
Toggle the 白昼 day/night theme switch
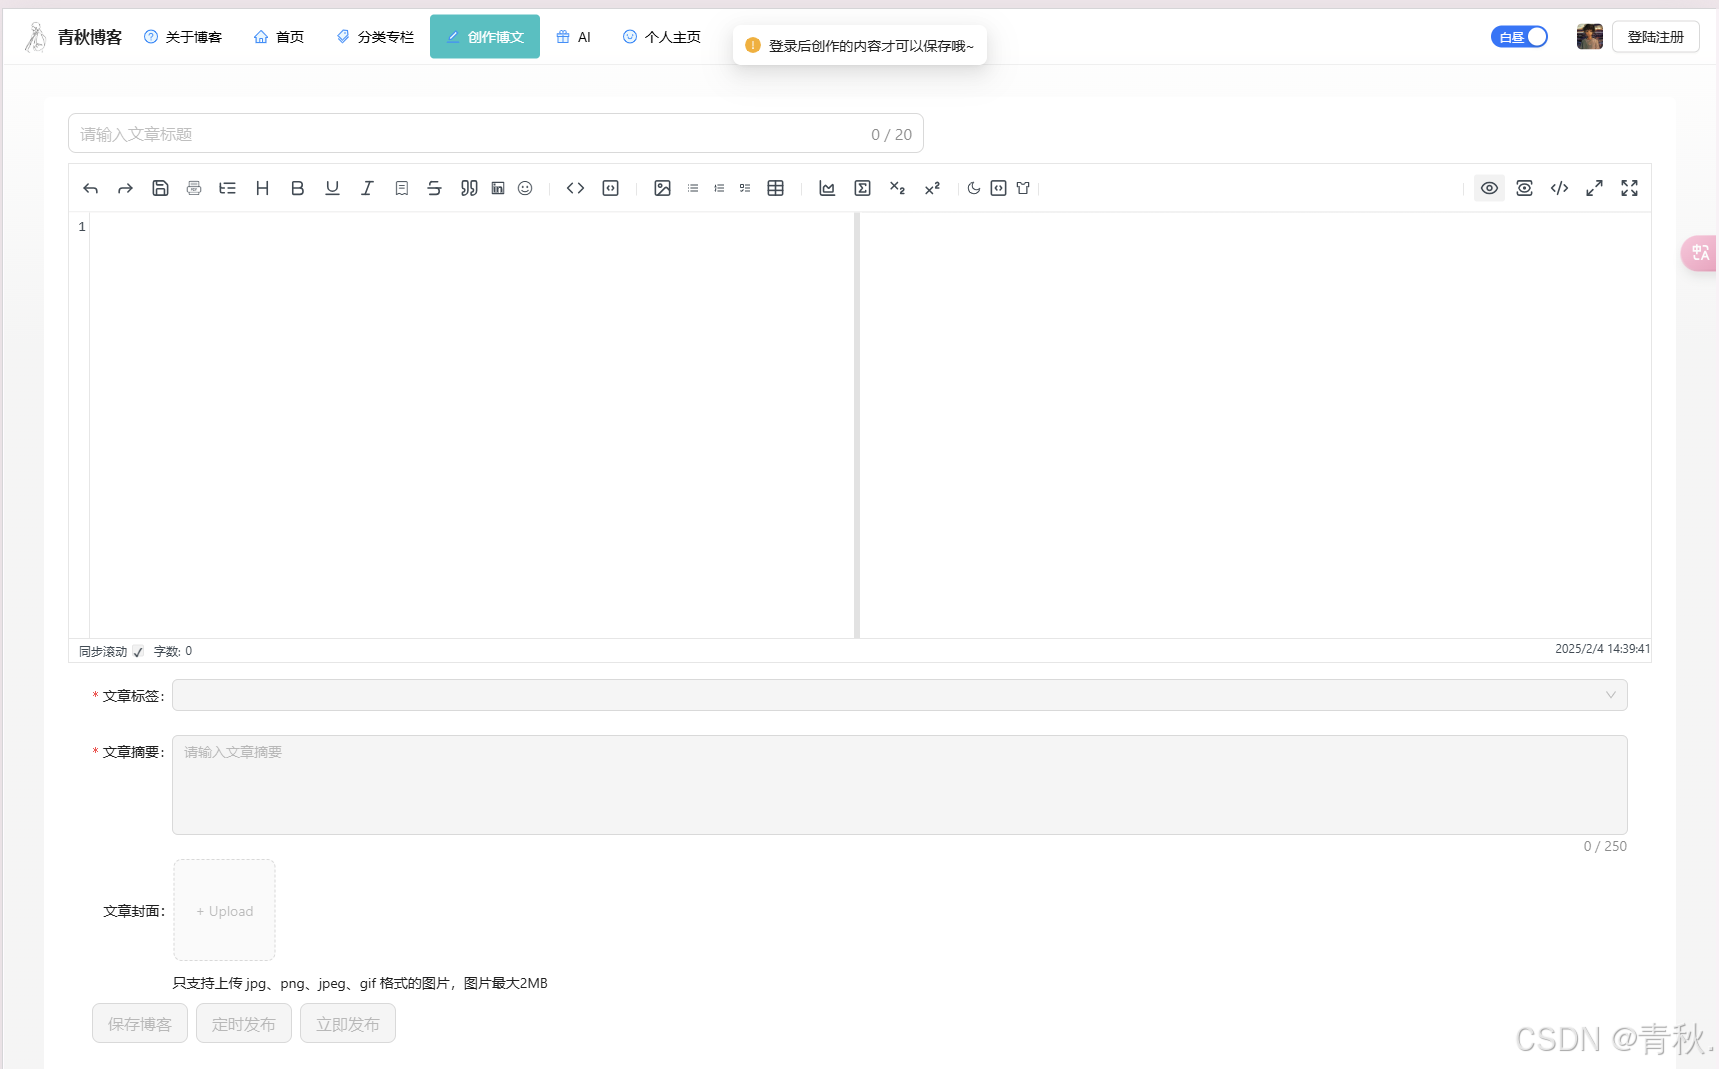click(x=1519, y=37)
